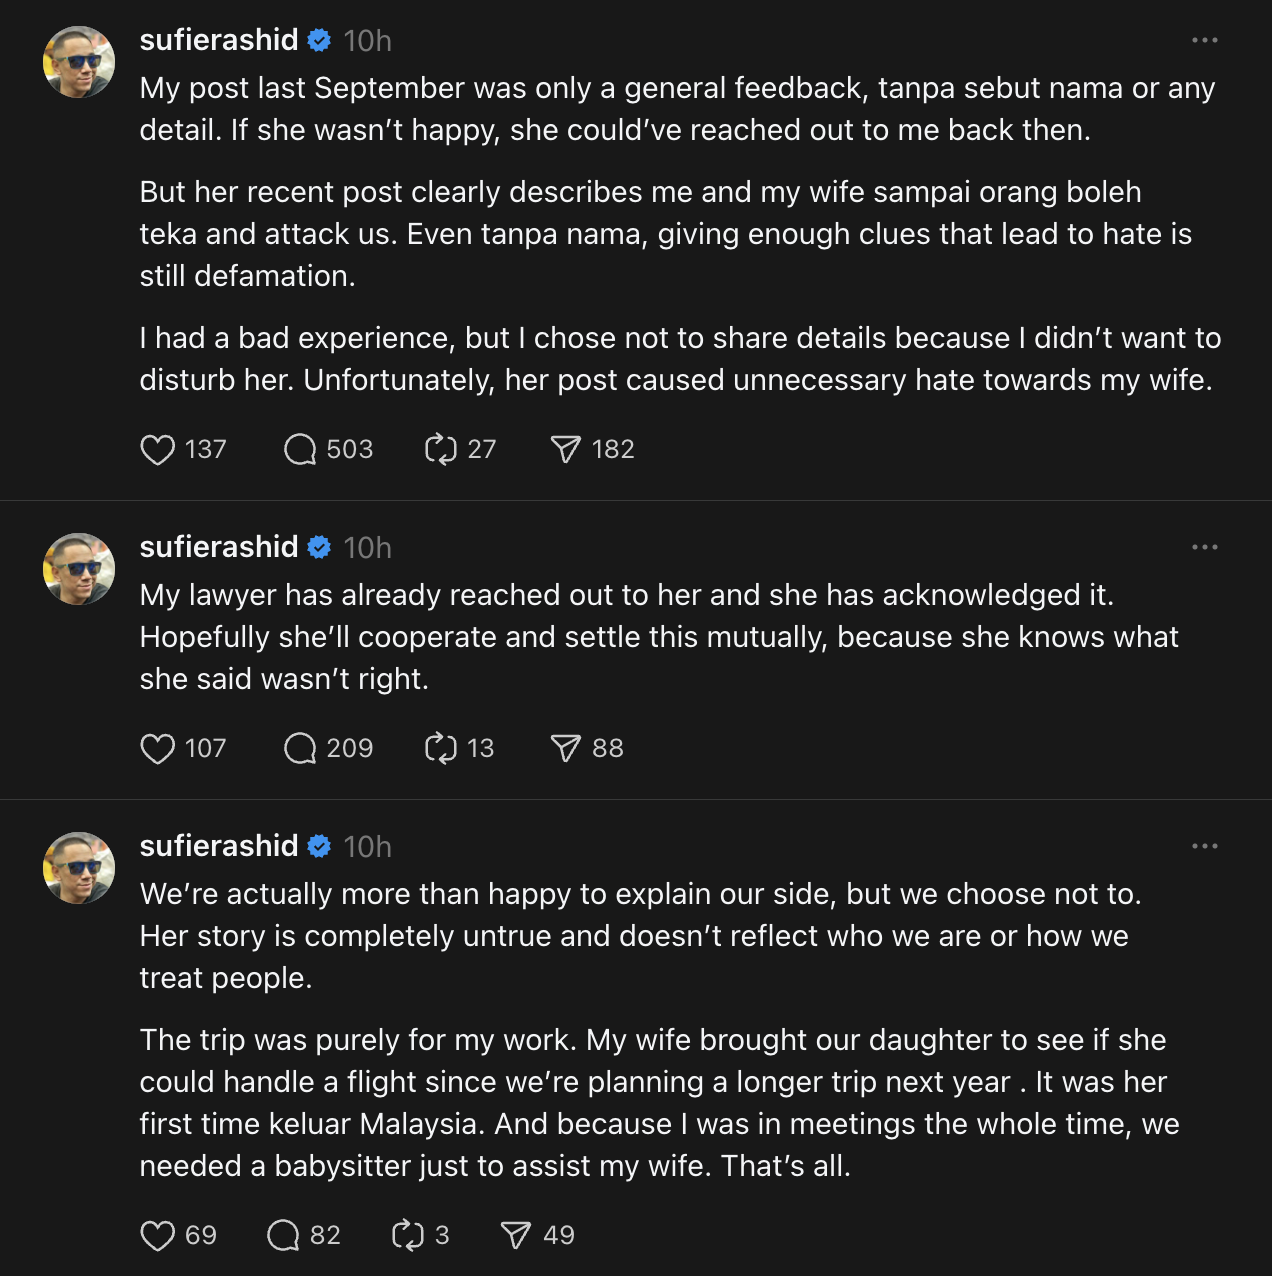Repost the trip post with 3 reposts
The height and width of the screenshot is (1276, 1272).
click(x=408, y=1236)
